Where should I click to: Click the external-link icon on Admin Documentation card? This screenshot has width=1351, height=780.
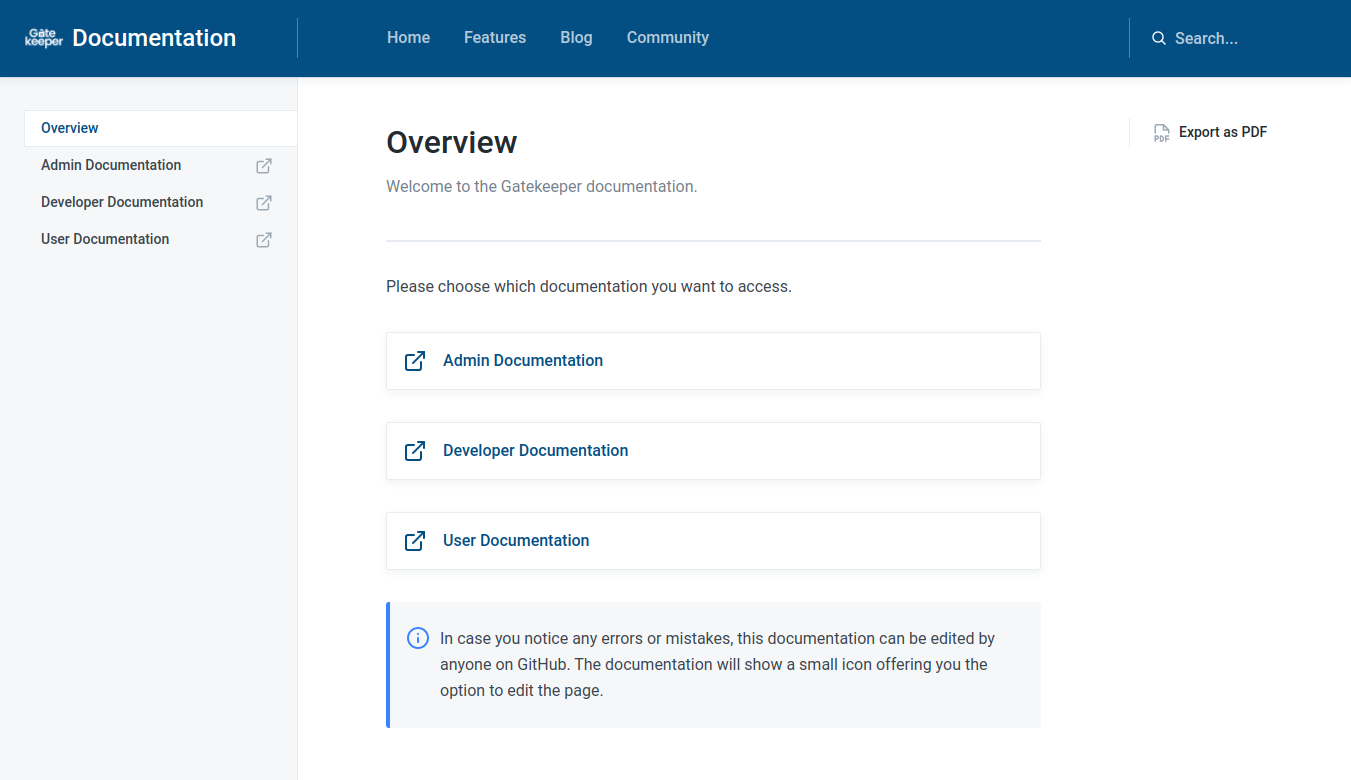tap(415, 361)
